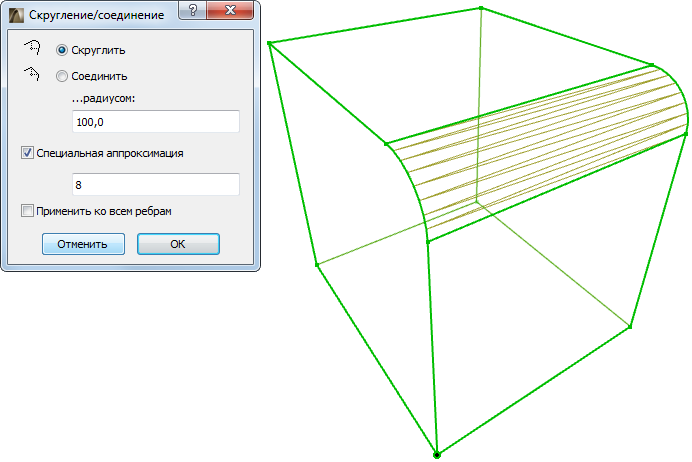The image size is (692, 462).
Task: Select the Соединить radio button
Action: click(62, 76)
